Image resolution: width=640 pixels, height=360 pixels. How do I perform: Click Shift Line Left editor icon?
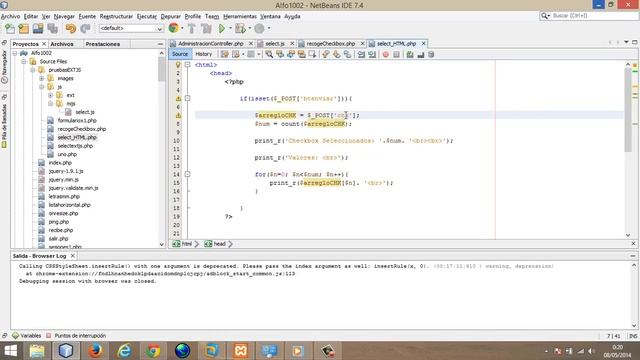(361, 54)
